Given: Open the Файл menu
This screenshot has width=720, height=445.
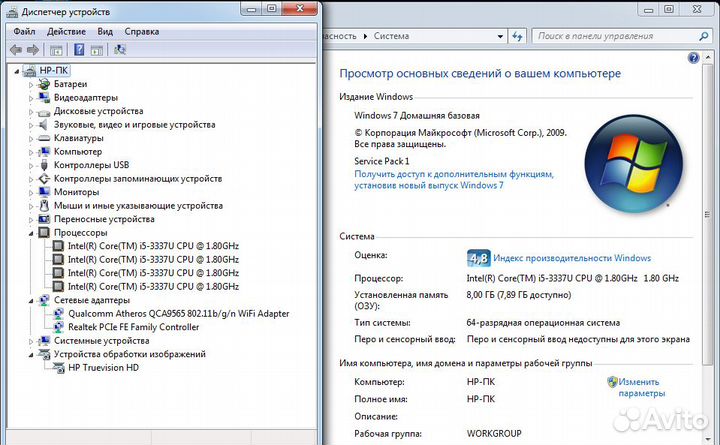Looking at the screenshot, I should point(24,32).
